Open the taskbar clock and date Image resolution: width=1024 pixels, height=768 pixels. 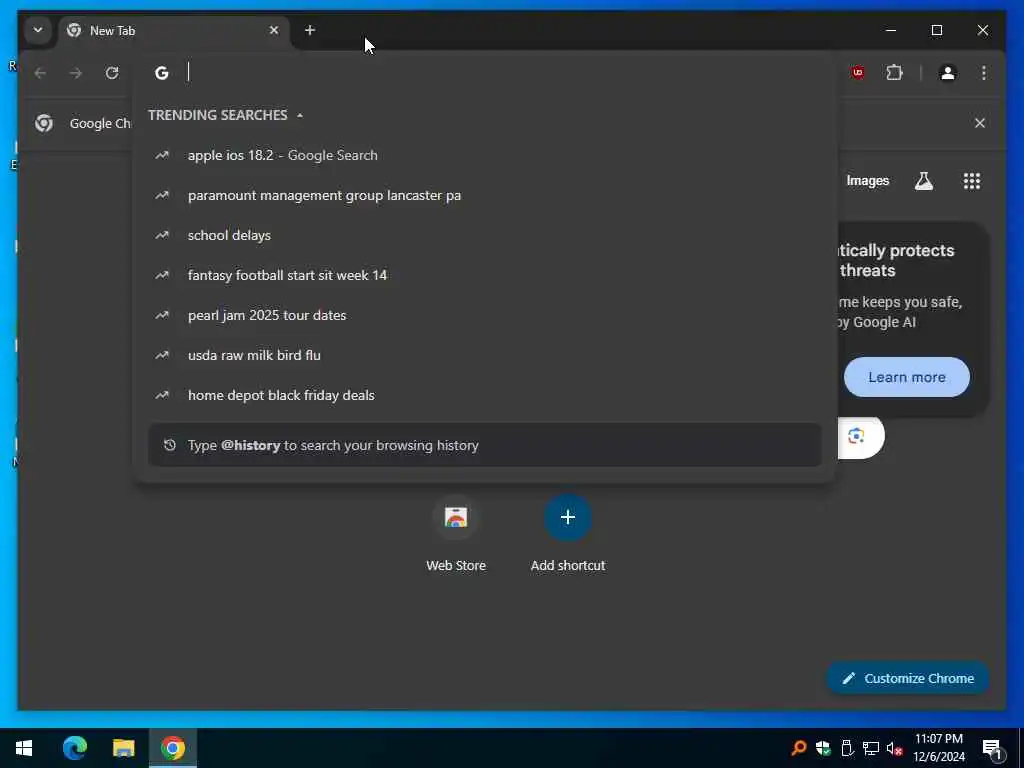pyautogui.click(x=938, y=748)
